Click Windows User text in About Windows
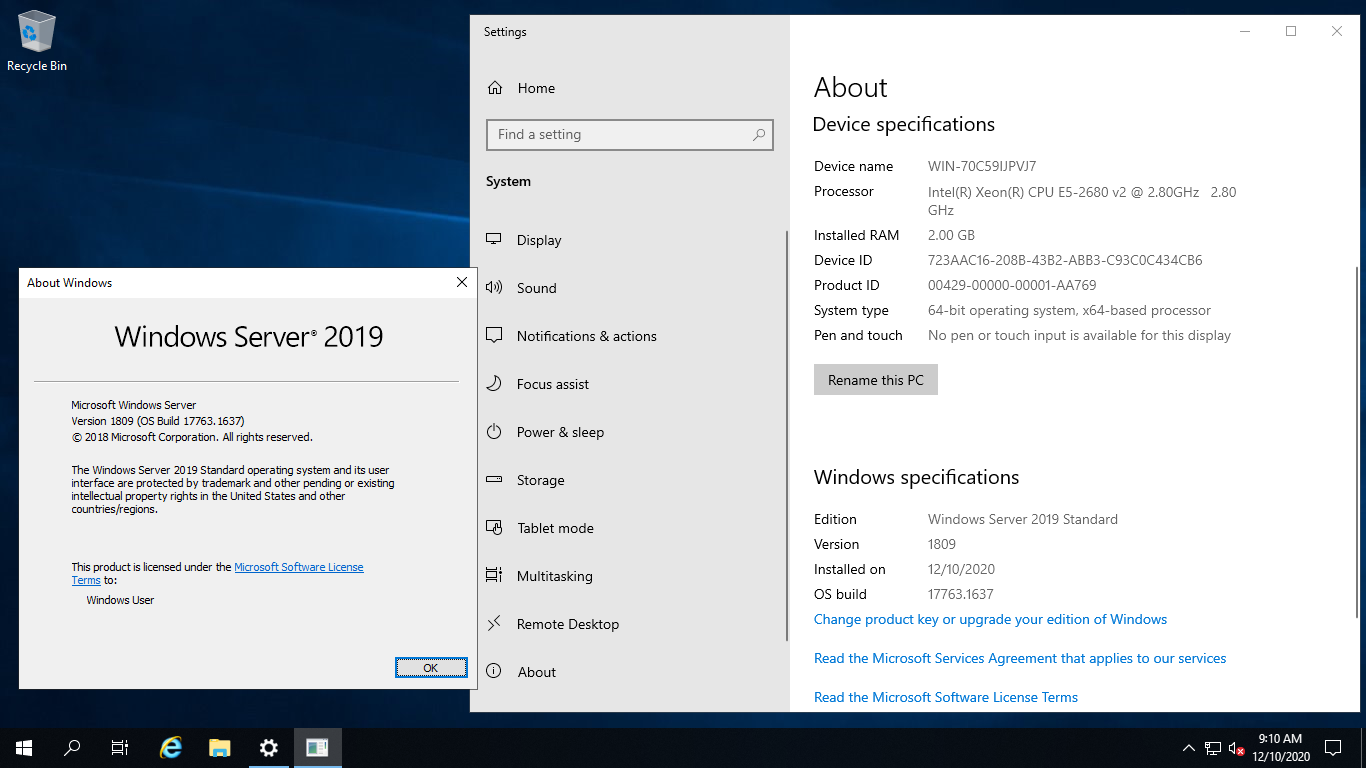The height and width of the screenshot is (768, 1366). point(120,600)
